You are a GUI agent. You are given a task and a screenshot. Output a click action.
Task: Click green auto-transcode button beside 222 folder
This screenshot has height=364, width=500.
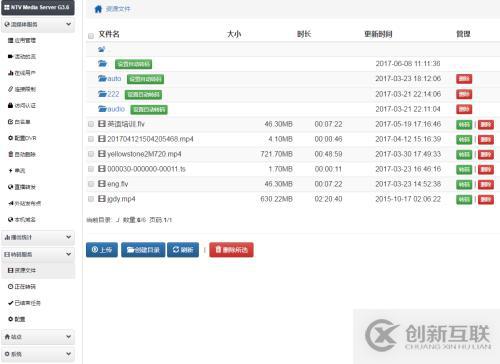click(143, 95)
